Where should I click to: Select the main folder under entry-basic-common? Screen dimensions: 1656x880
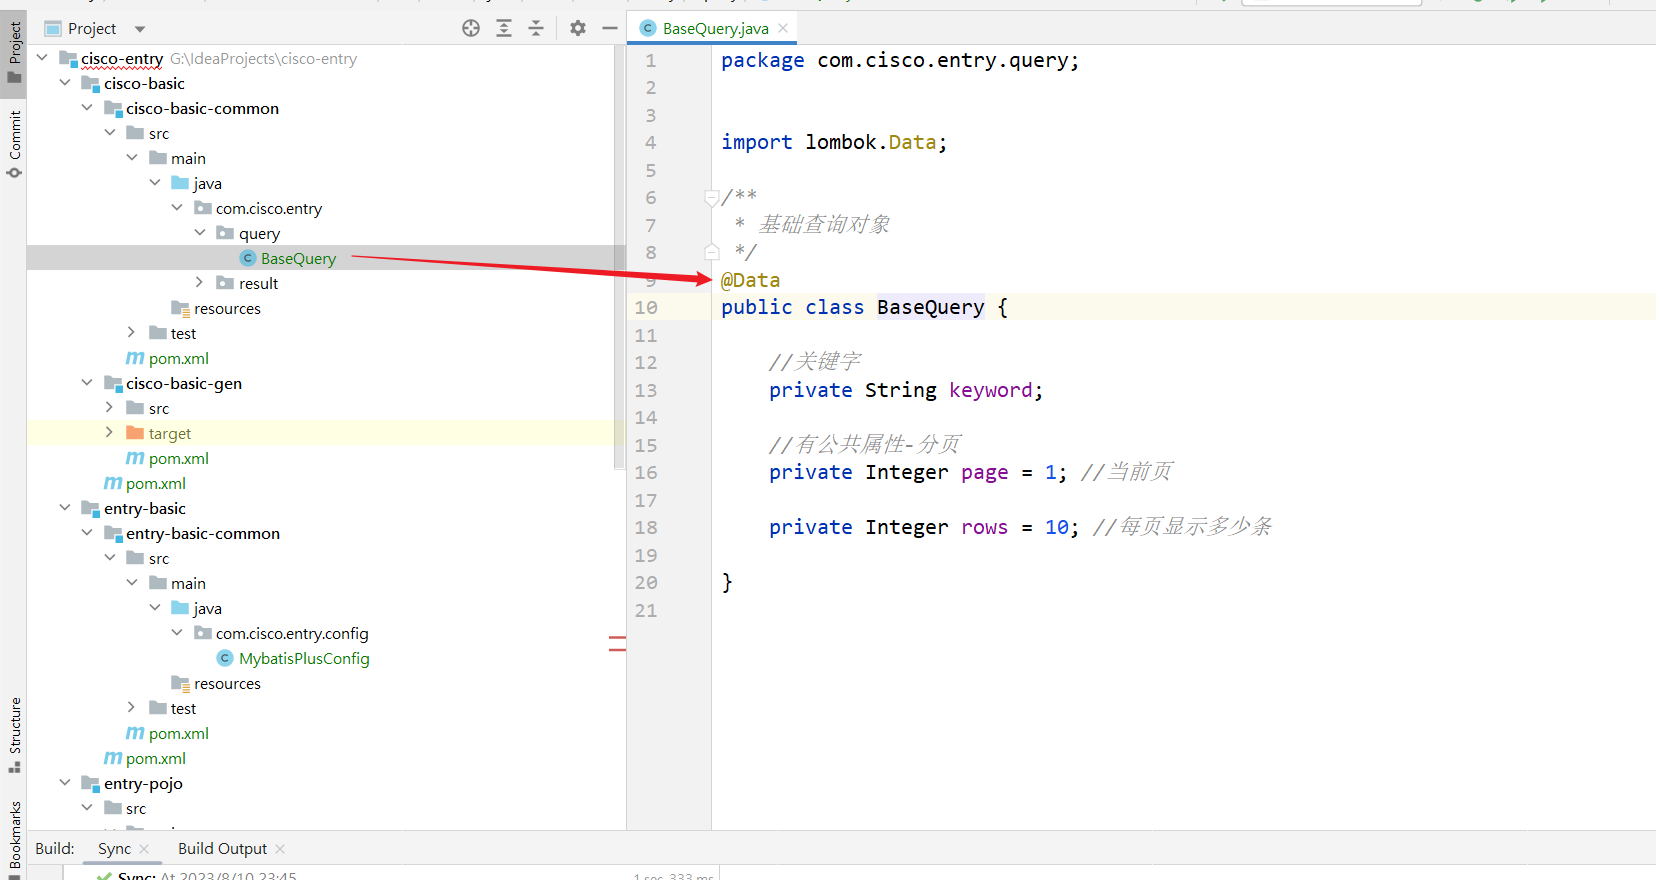(188, 583)
